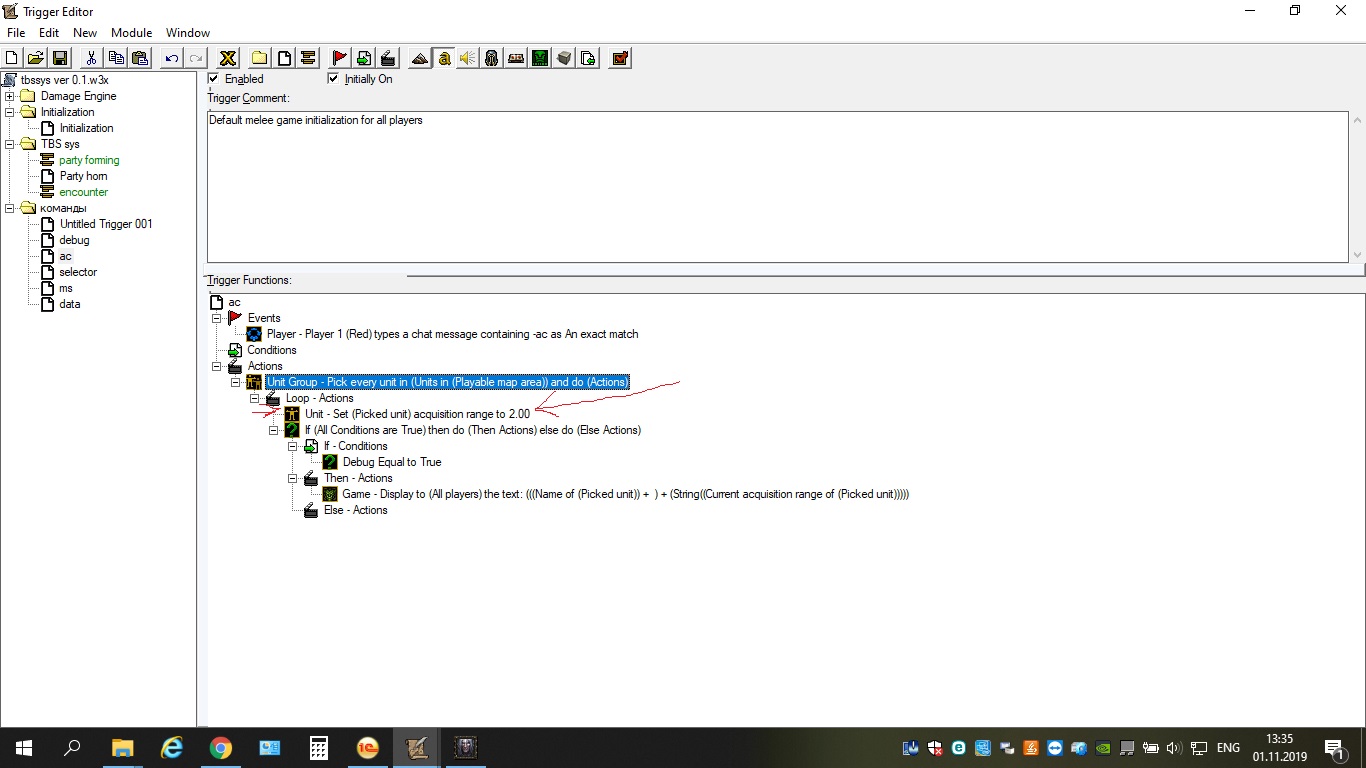
Task: Collapse the Events node
Action: tap(217, 318)
